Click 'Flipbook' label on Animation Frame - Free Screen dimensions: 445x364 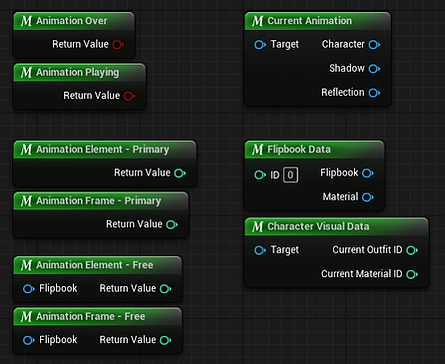pyautogui.click(x=58, y=340)
